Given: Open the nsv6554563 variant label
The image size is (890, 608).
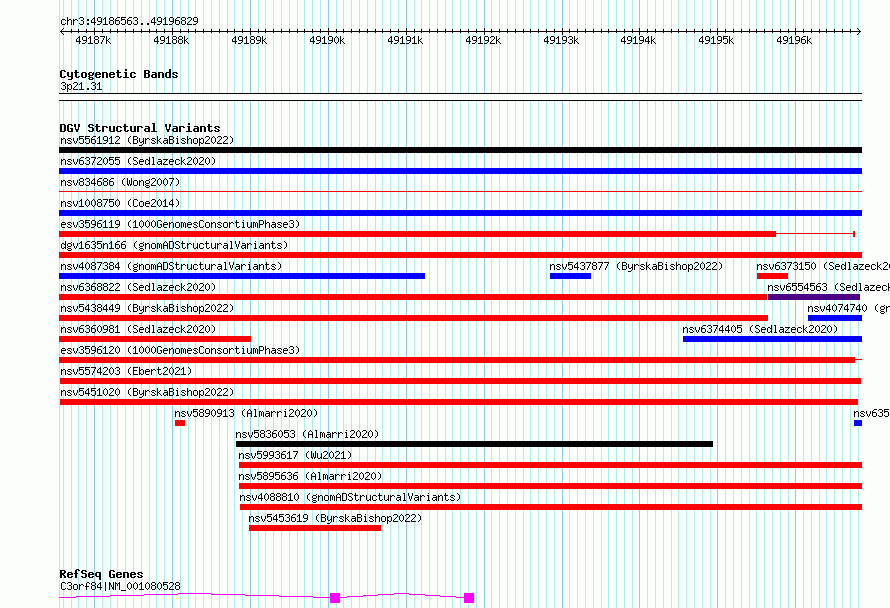Looking at the screenshot, I should tap(829, 287).
